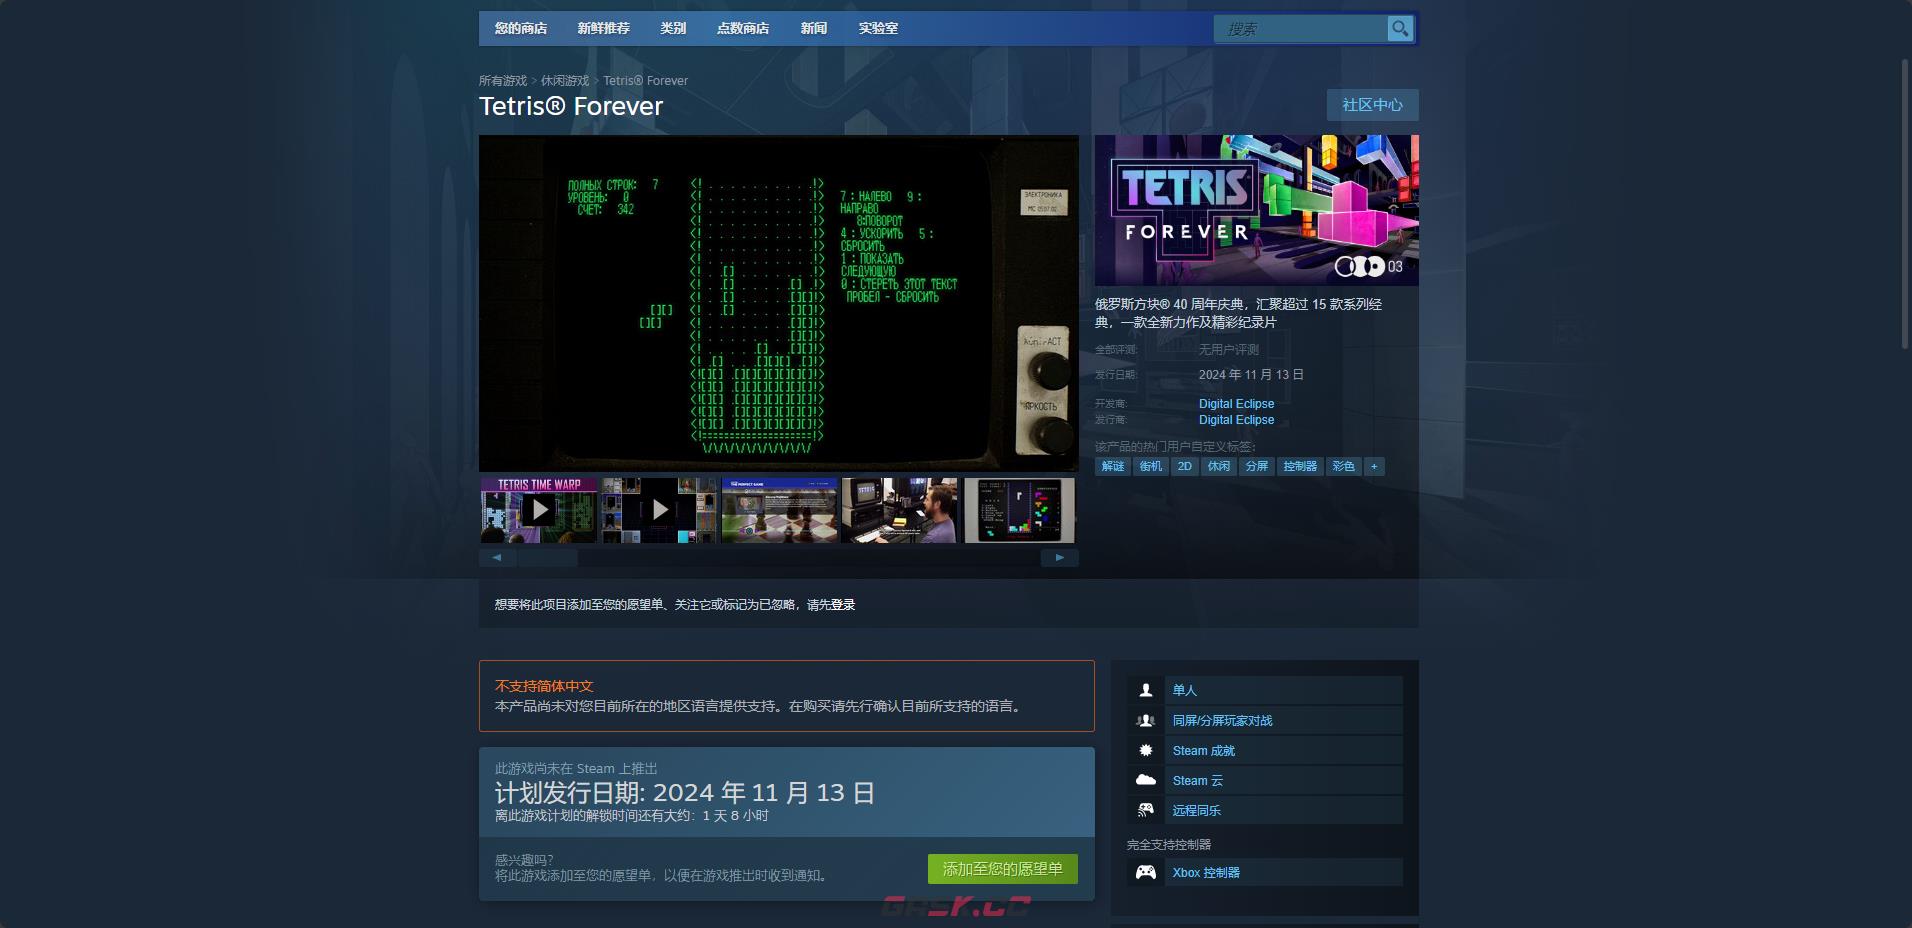Image resolution: width=1912 pixels, height=928 pixels.
Task: Click the Single-player (单人) person icon
Action: tap(1146, 690)
